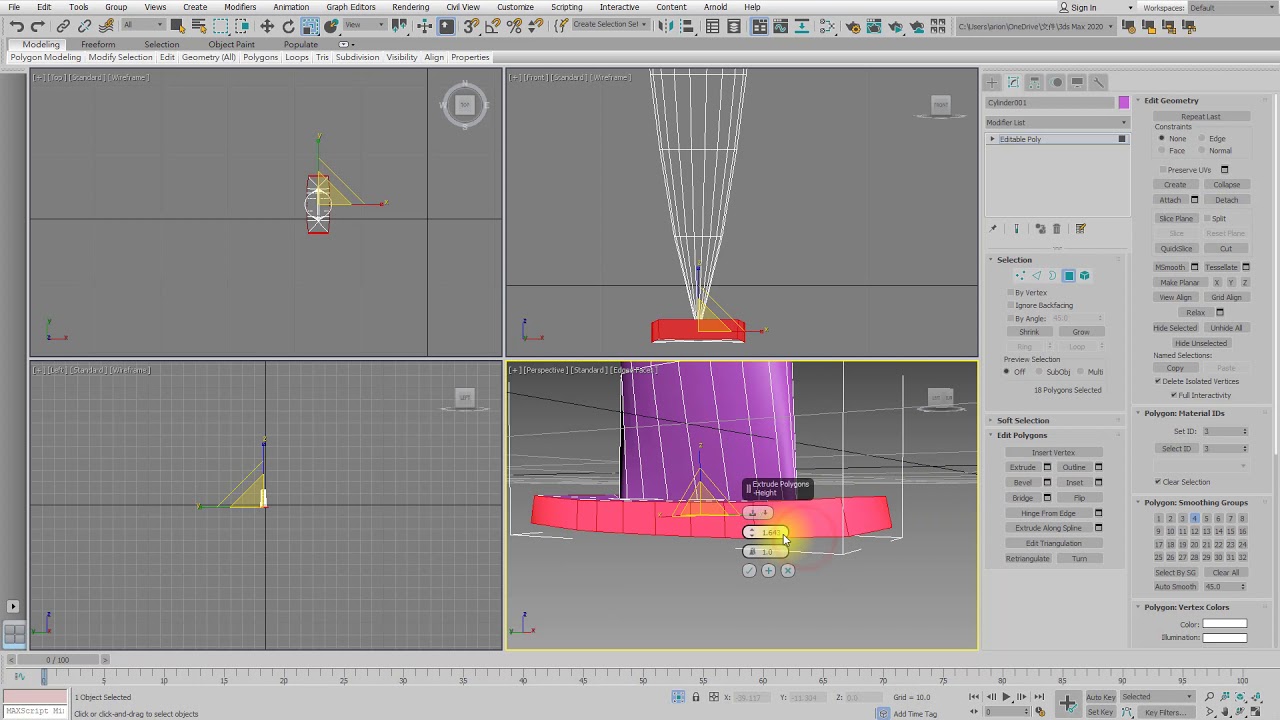Enable the By Vertex checkbox
This screenshot has width=1280, height=720.
1010,292
